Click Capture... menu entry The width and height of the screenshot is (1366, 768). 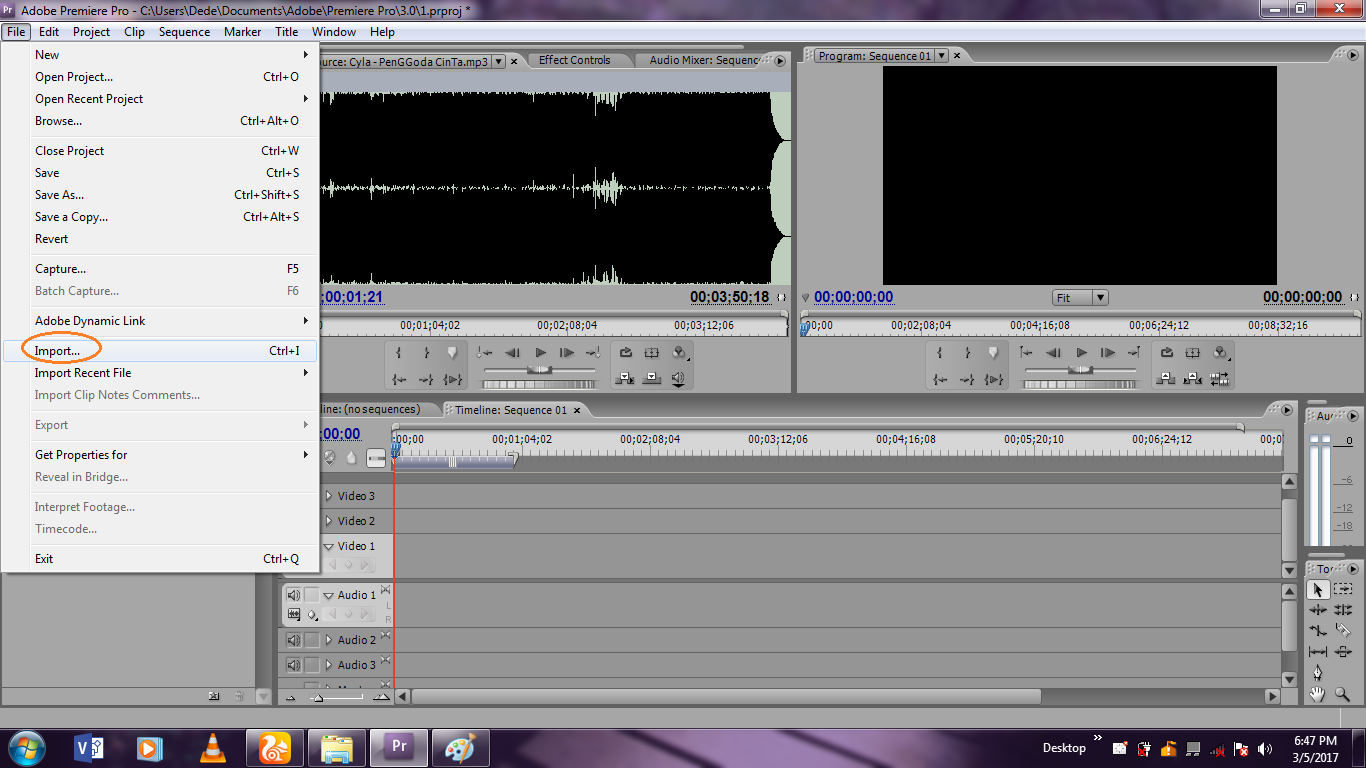coord(160,269)
